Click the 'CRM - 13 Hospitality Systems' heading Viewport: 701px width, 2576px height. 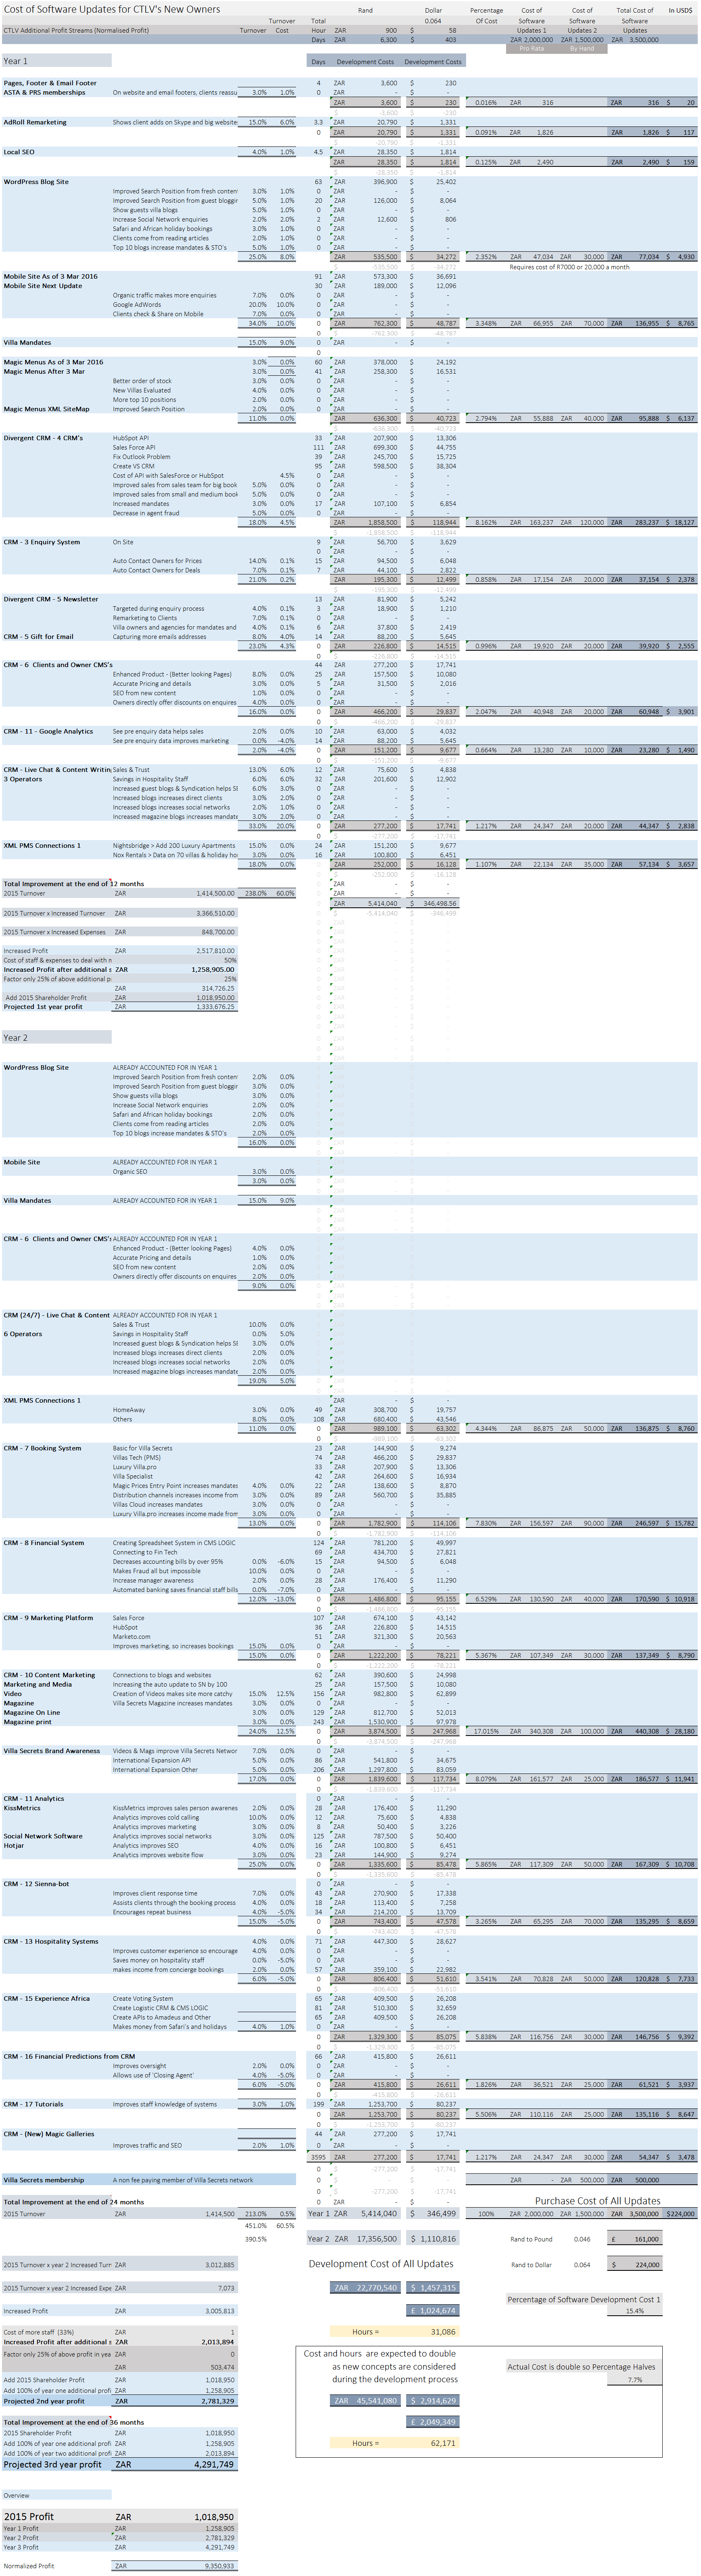click(51, 1941)
